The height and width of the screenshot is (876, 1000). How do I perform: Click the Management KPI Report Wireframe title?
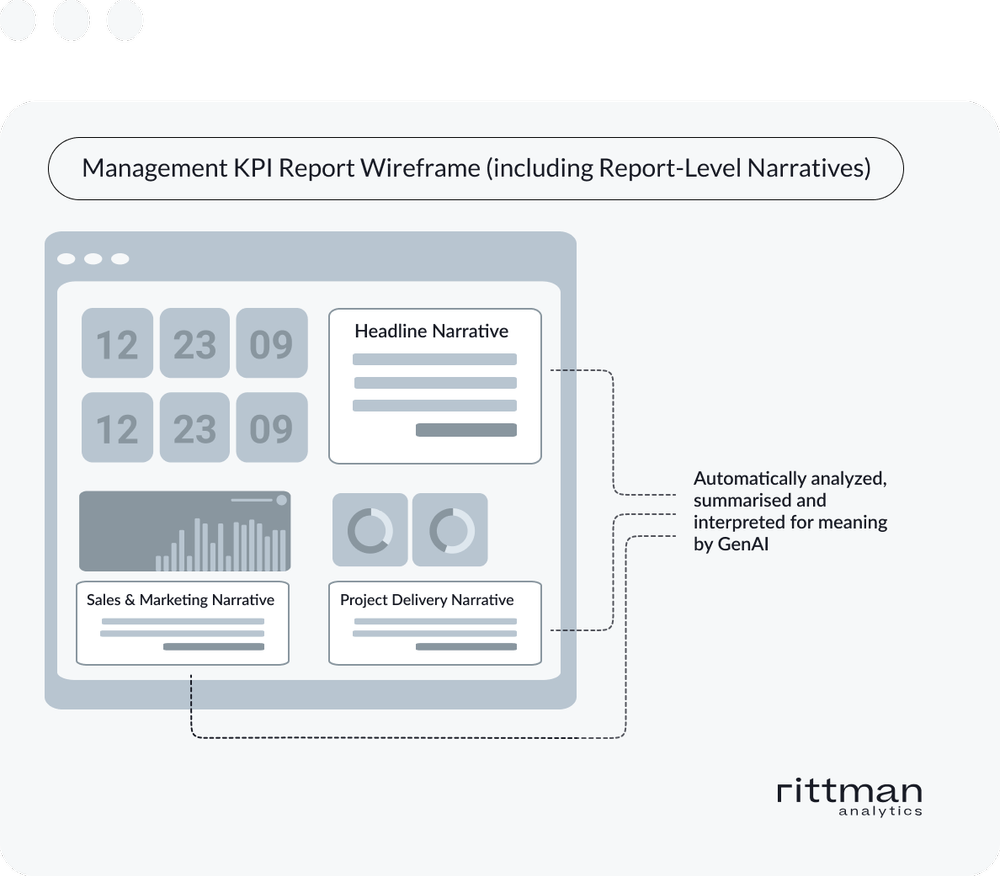point(476,168)
